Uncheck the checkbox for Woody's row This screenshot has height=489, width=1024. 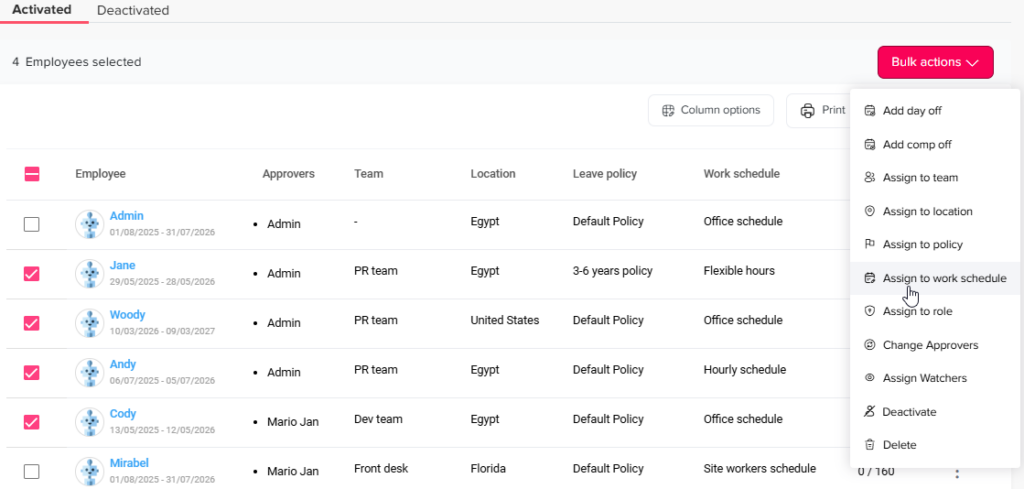coord(31,323)
